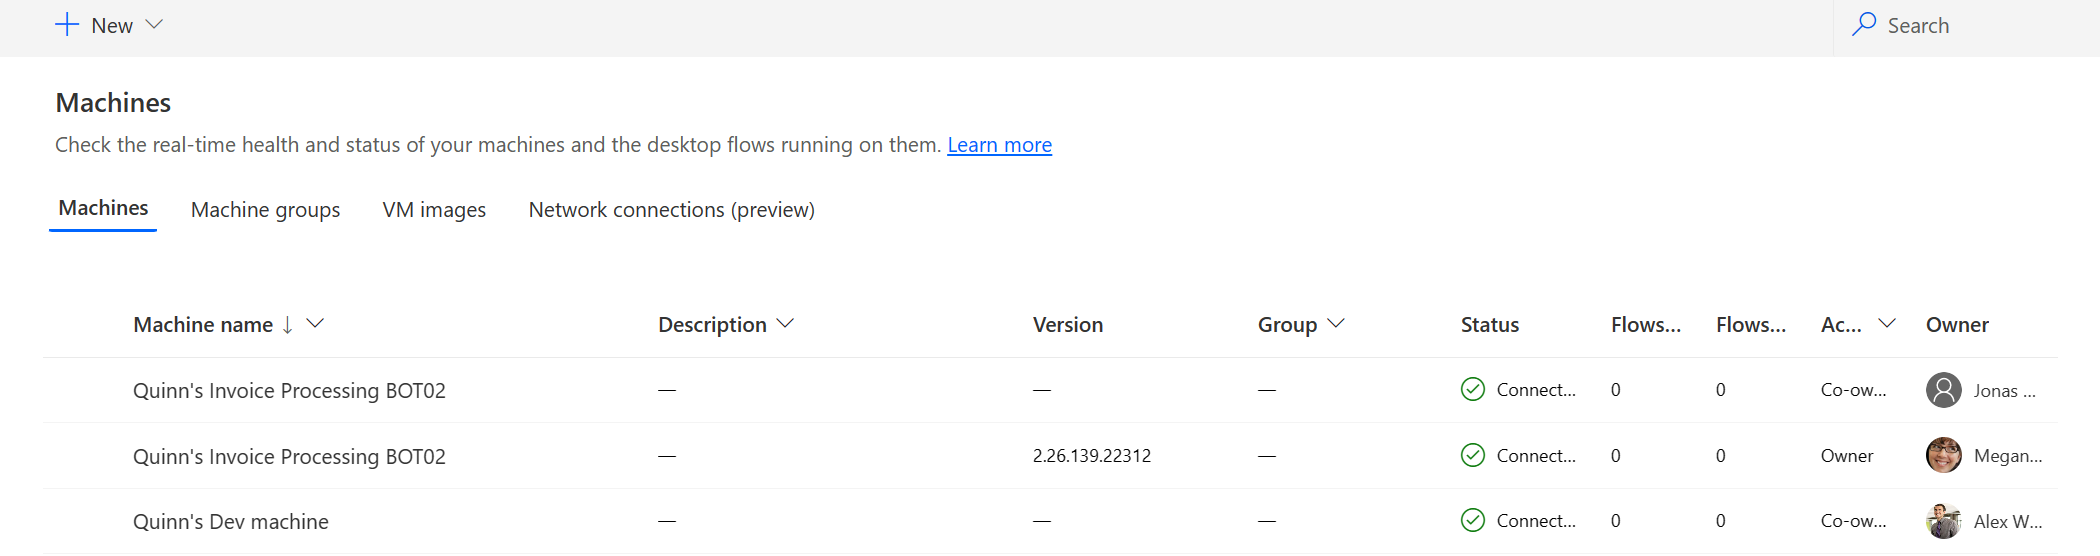The image size is (2100, 556).
Task: Click the search magnifier icon
Action: [1864, 25]
